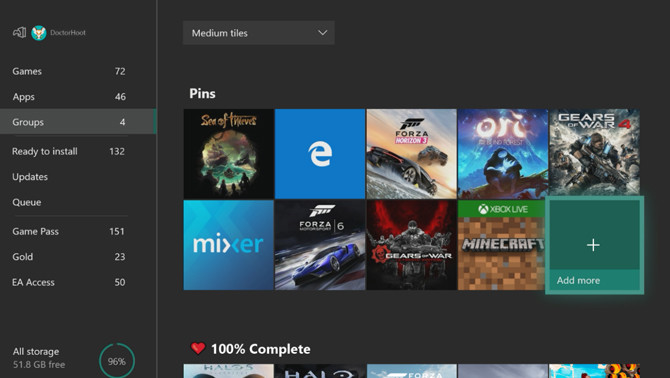Click the chevron arrow on Medium tiles

pos(323,32)
